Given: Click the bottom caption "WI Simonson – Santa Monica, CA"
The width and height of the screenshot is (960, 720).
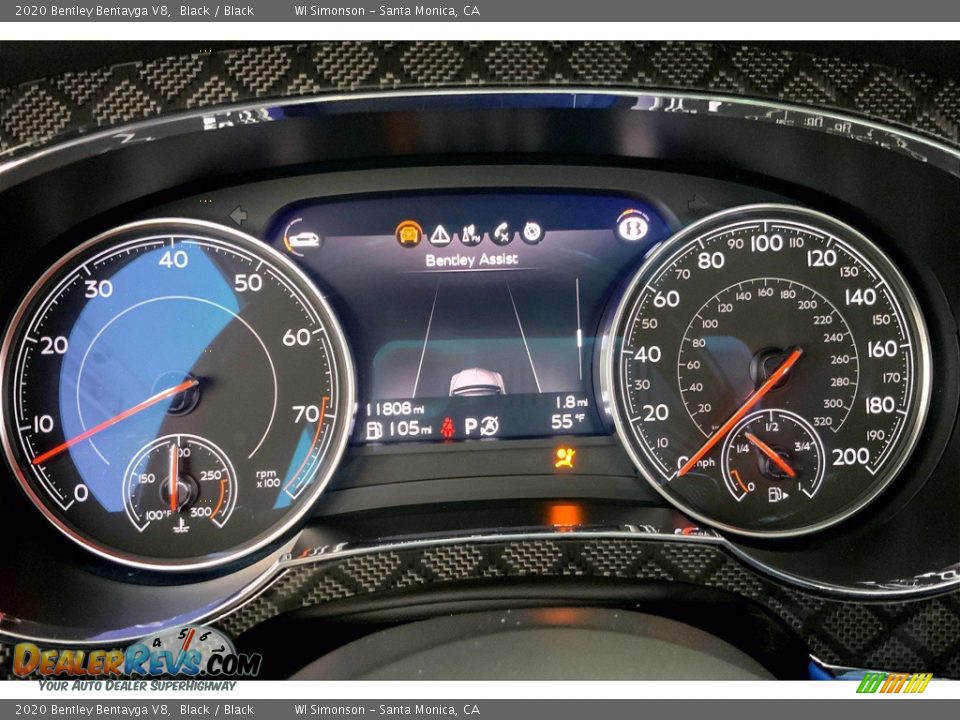Looking at the screenshot, I should click(387, 710).
